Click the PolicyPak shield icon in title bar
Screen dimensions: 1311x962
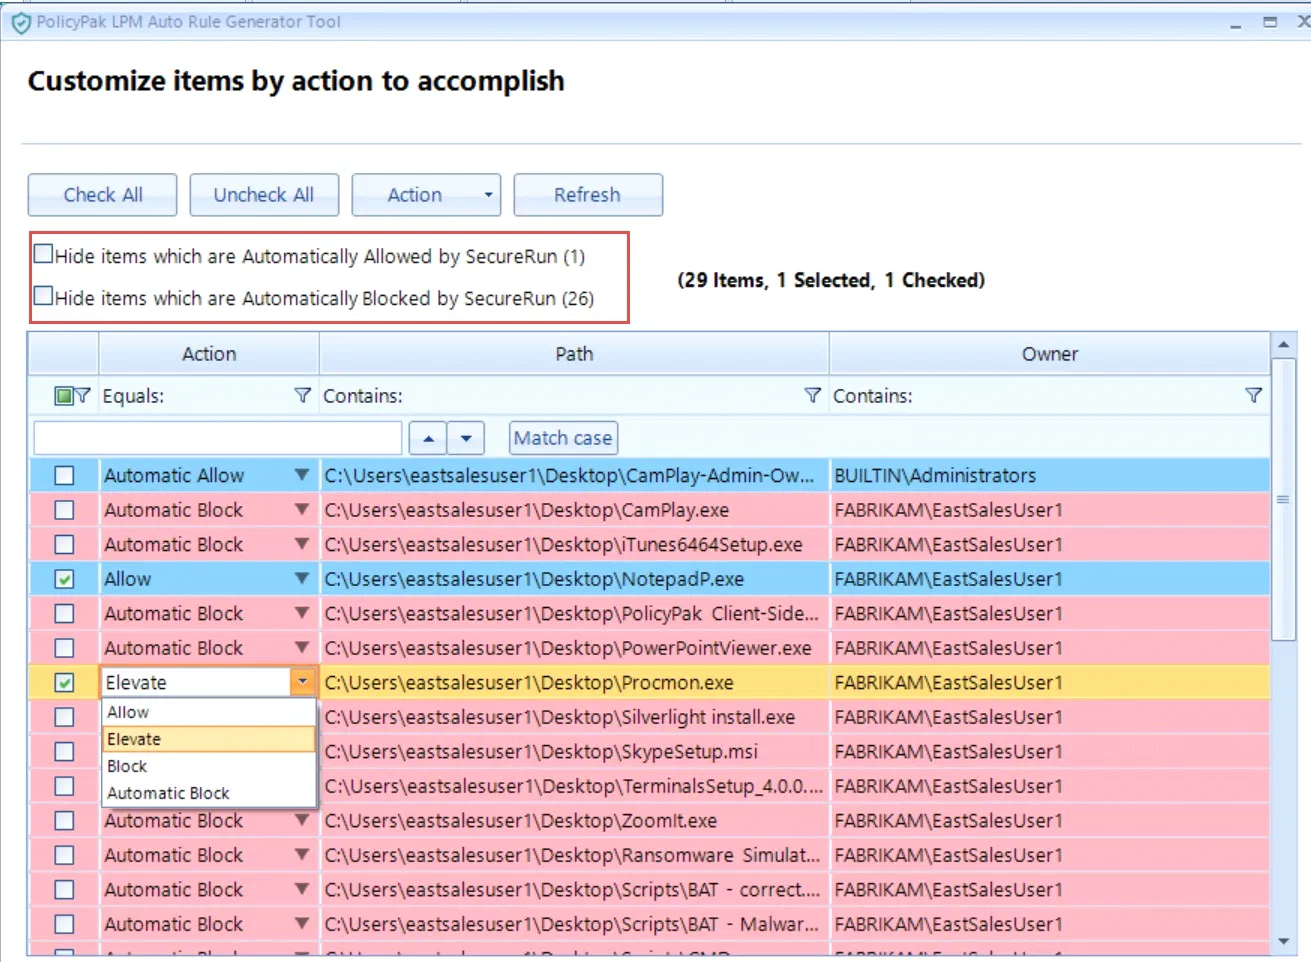(x=21, y=20)
